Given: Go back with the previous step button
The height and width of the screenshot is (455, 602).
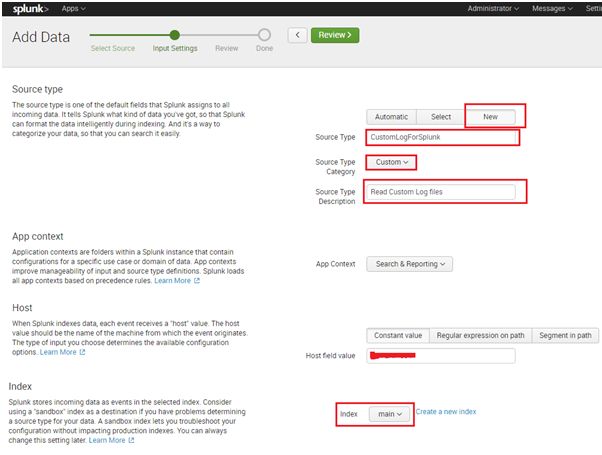Looking at the screenshot, I should click(x=297, y=35).
